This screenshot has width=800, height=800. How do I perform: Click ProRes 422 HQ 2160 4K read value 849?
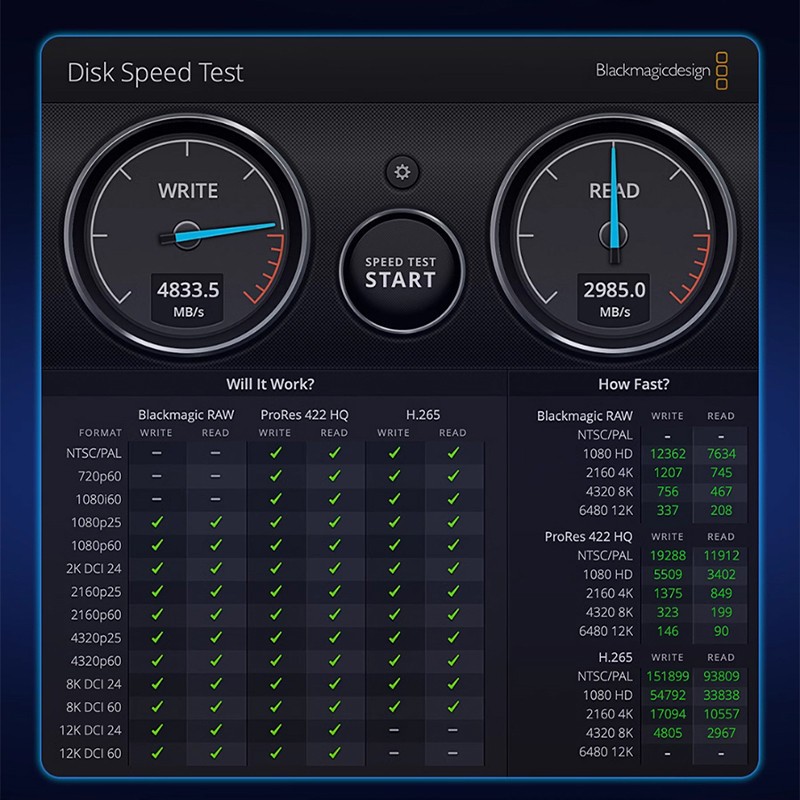tap(721, 593)
